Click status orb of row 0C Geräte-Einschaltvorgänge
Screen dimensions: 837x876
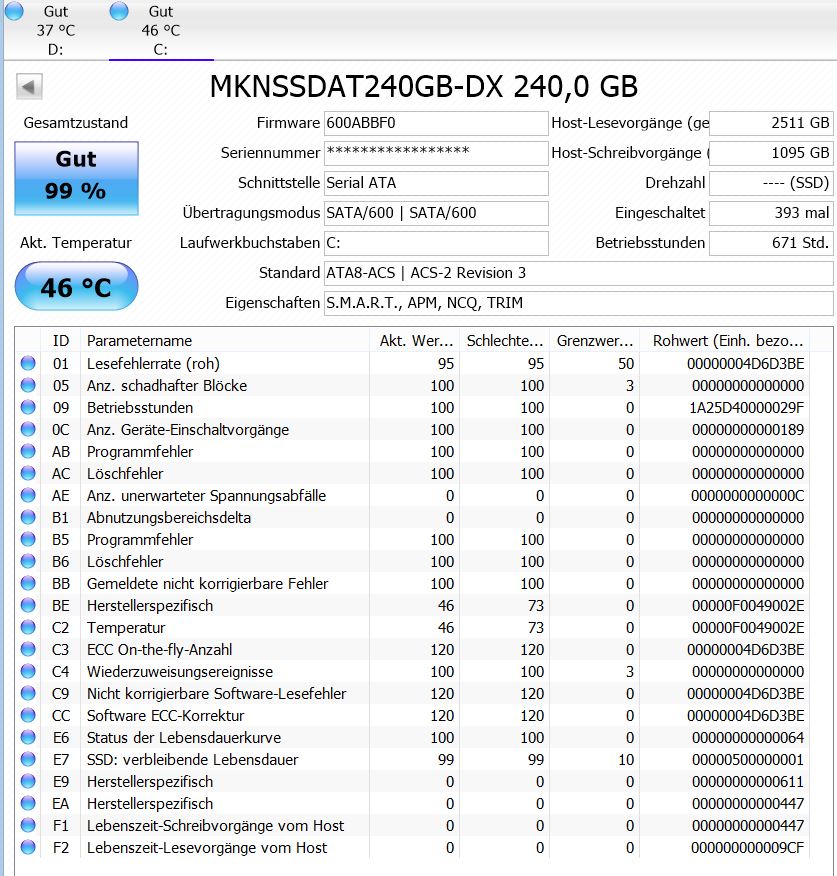point(28,429)
